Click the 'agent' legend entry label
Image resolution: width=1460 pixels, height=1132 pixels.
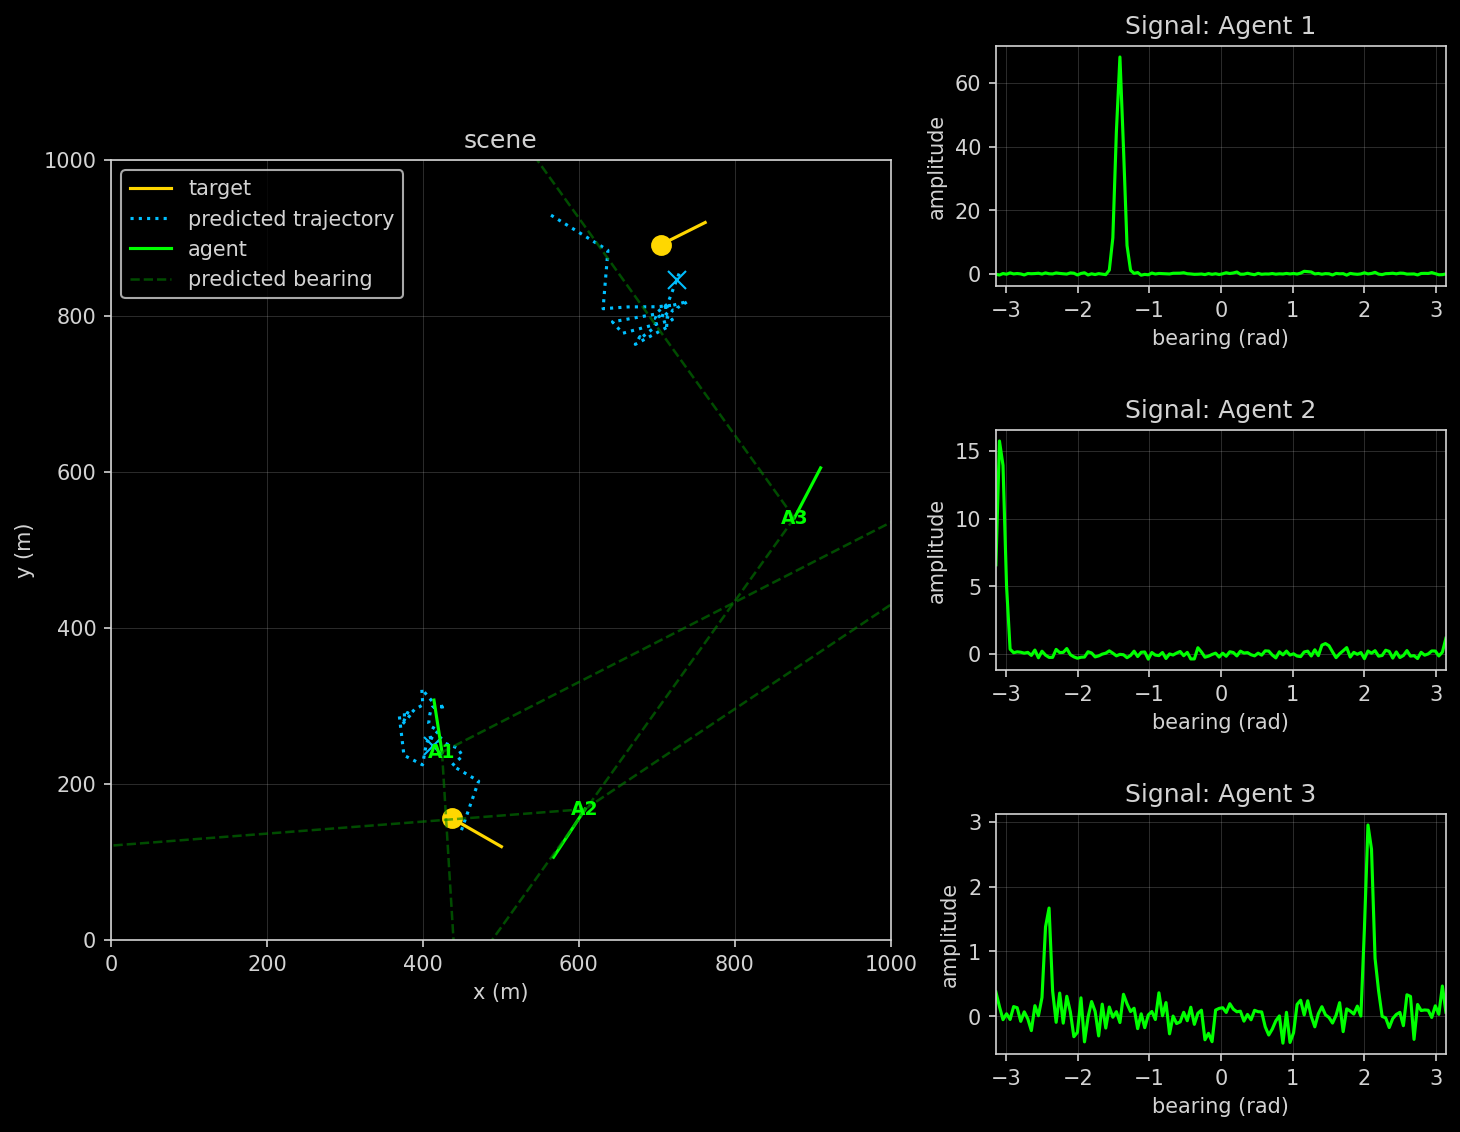pyautogui.click(x=217, y=249)
